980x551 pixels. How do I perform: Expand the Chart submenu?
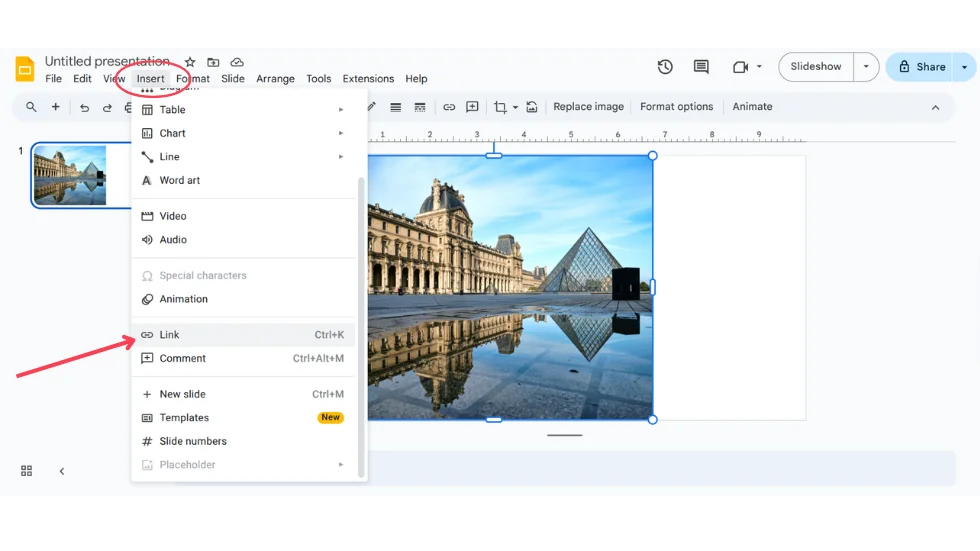(x=341, y=133)
